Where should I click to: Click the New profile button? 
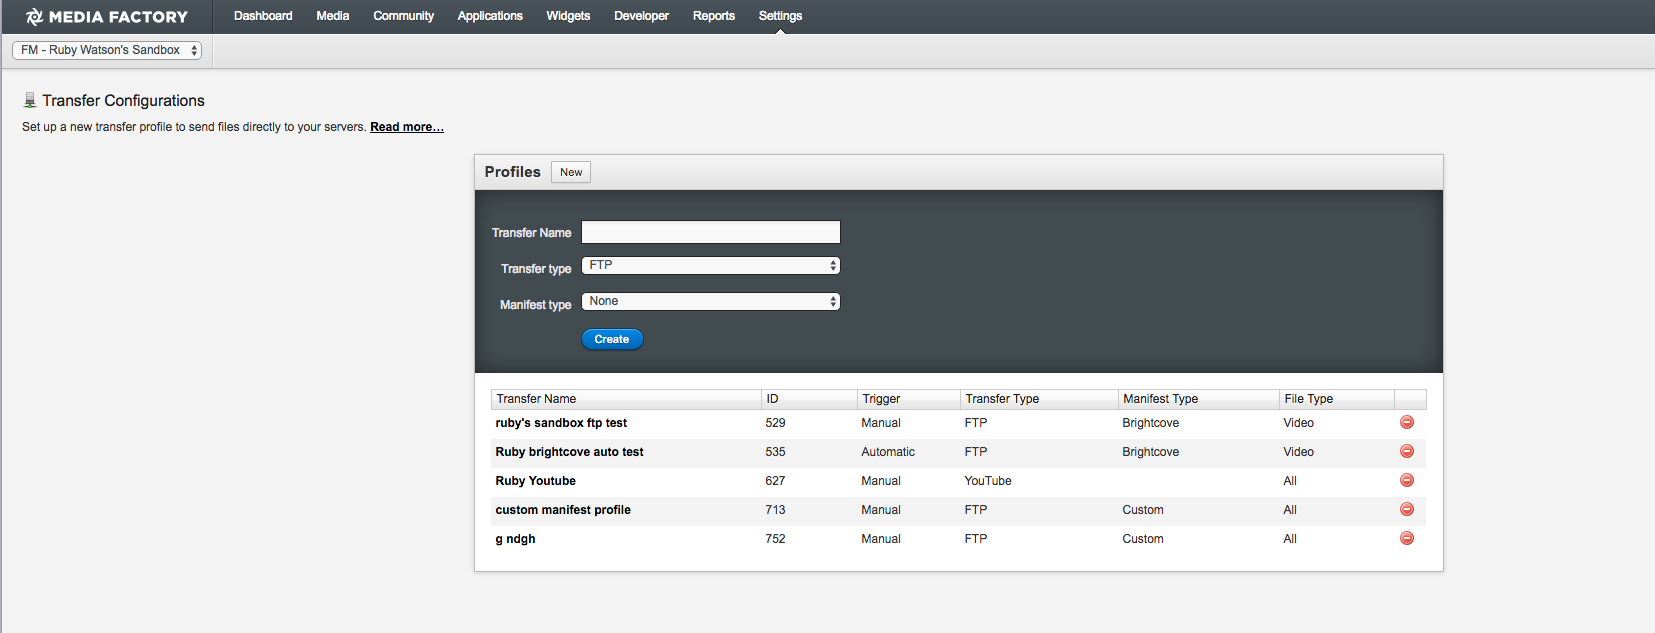coord(571,172)
